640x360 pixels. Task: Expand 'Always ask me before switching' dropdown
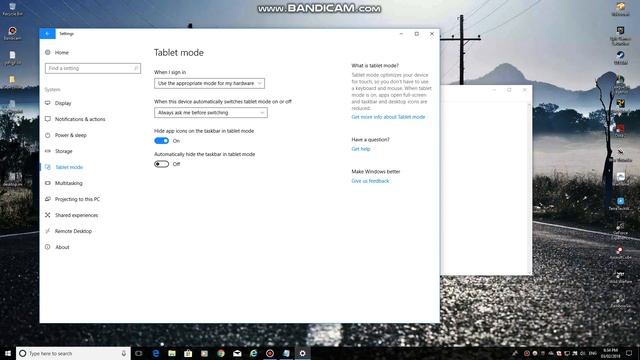point(211,113)
